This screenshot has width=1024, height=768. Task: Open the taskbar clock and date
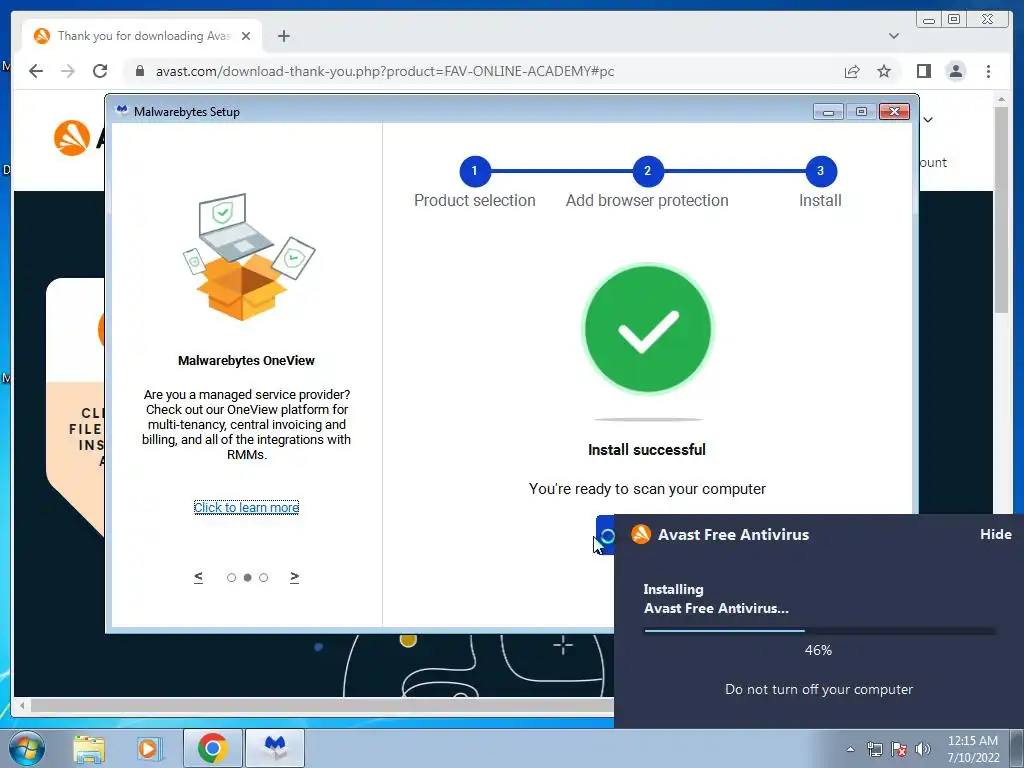pyautogui.click(x=973, y=749)
